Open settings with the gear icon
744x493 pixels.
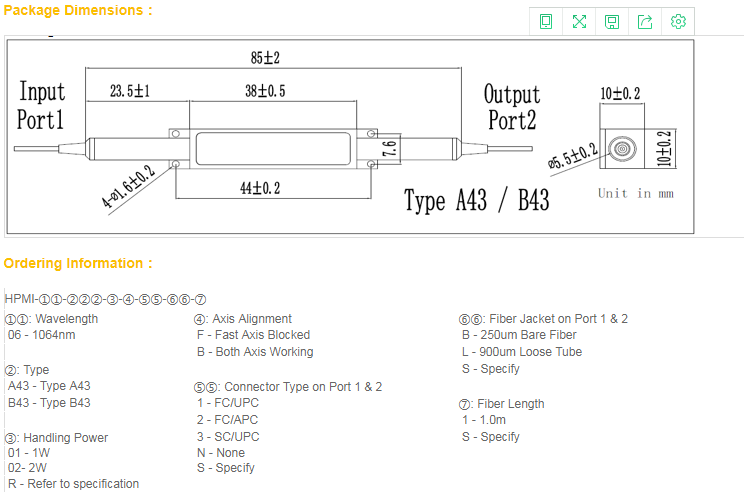(678, 22)
